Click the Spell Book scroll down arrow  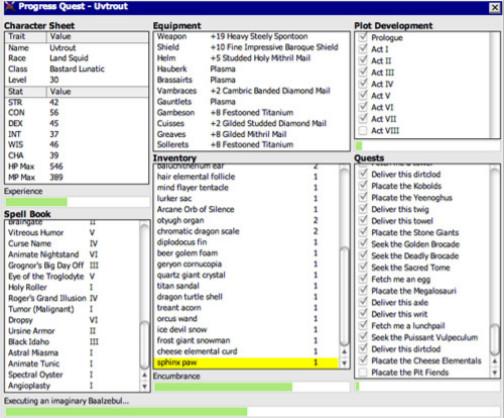[144, 386]
